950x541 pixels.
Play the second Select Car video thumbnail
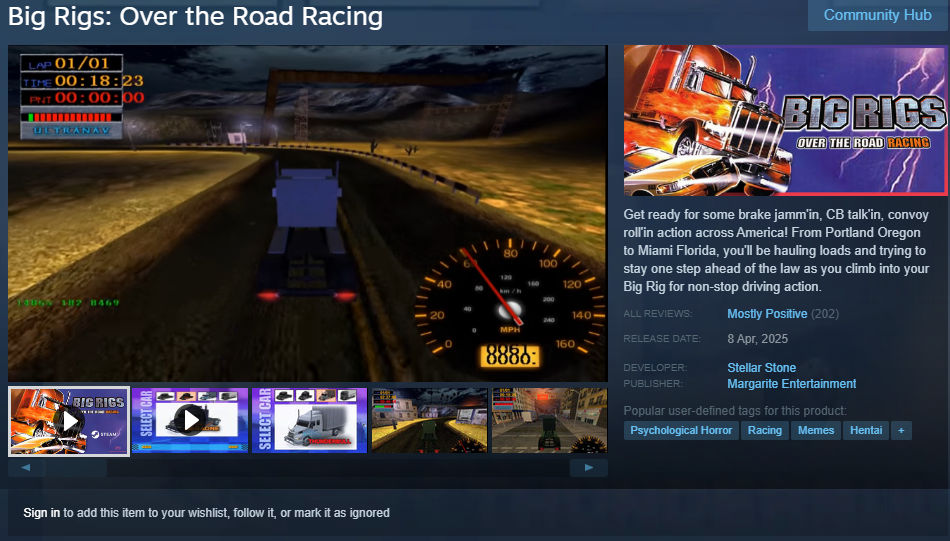point(190,421)
